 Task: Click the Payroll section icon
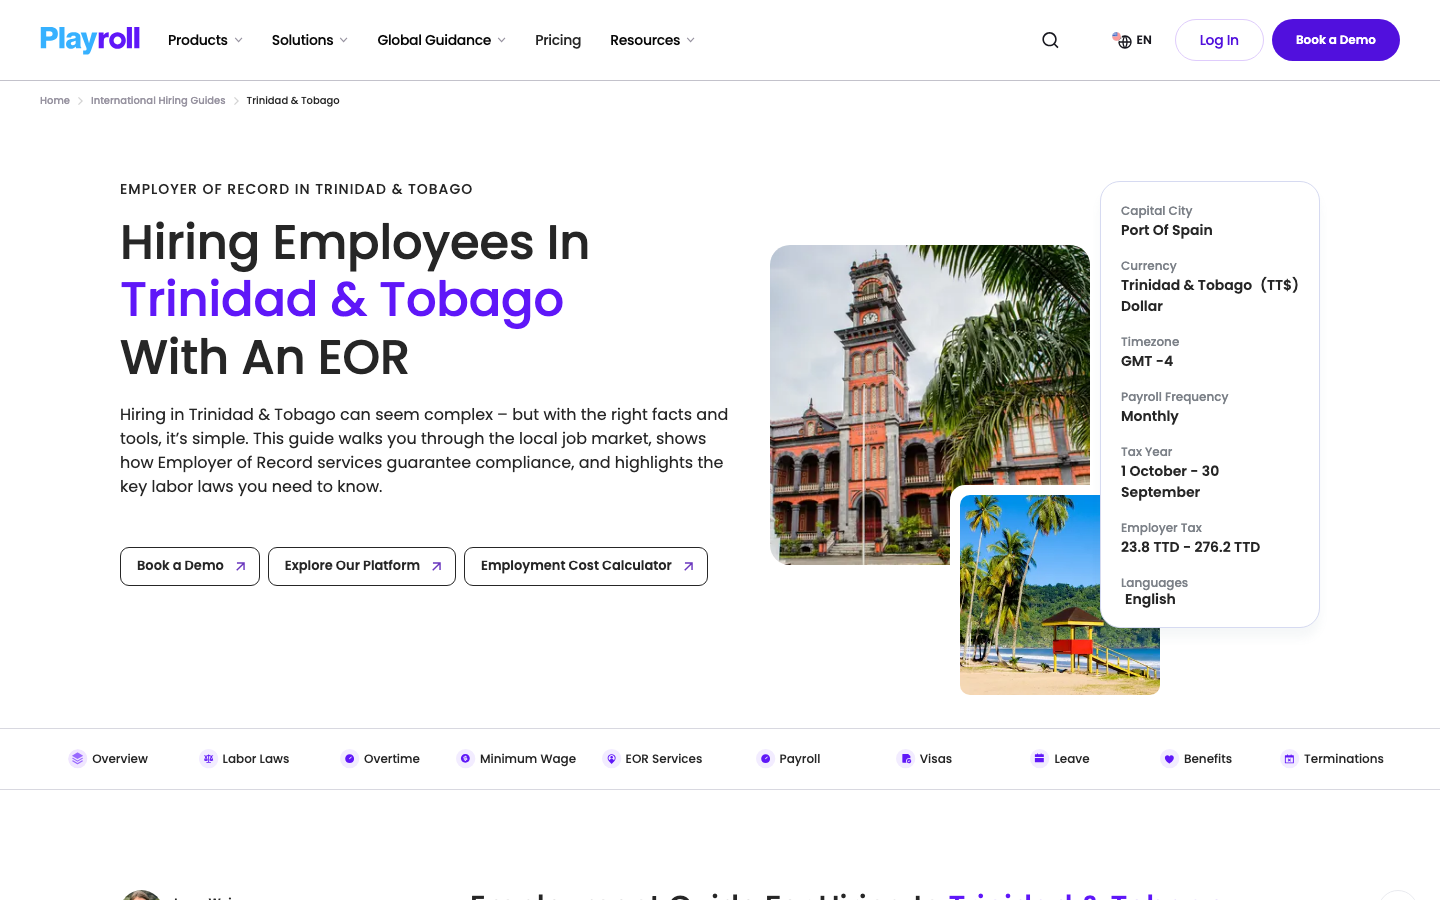[765, 759]
